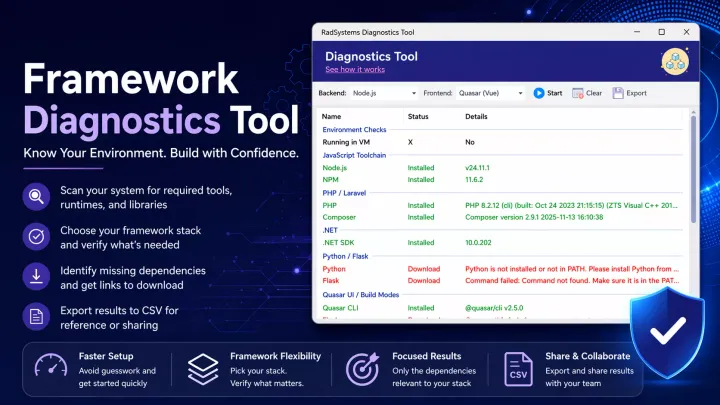Click the 11.6.2 NPM version detail
Image resolution: width=720 pixels, height=405 pixels.
coord(474,180)
